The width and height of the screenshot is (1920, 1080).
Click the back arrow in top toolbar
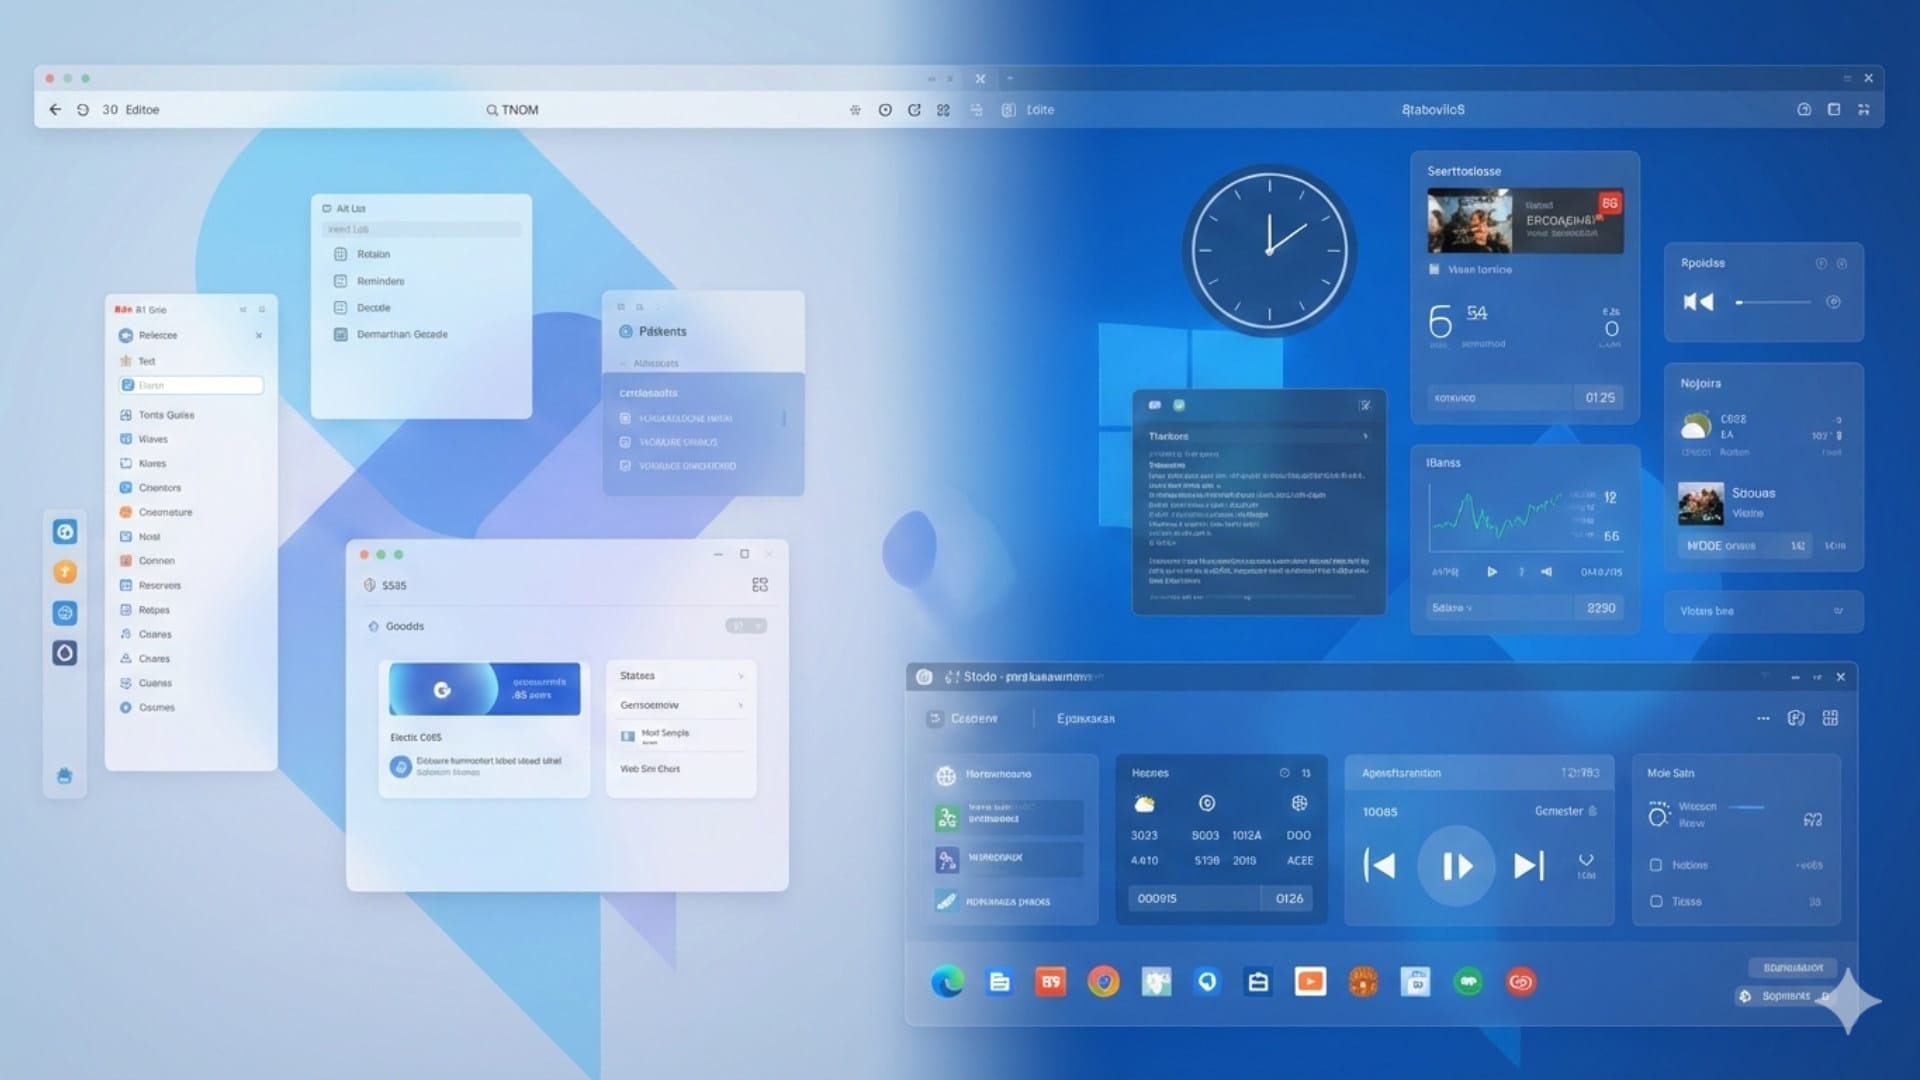(55, 110)
